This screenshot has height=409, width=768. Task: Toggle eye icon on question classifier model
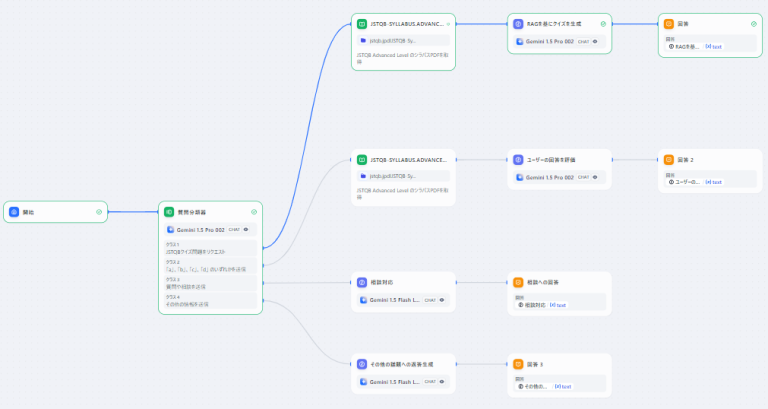[246, 229]
